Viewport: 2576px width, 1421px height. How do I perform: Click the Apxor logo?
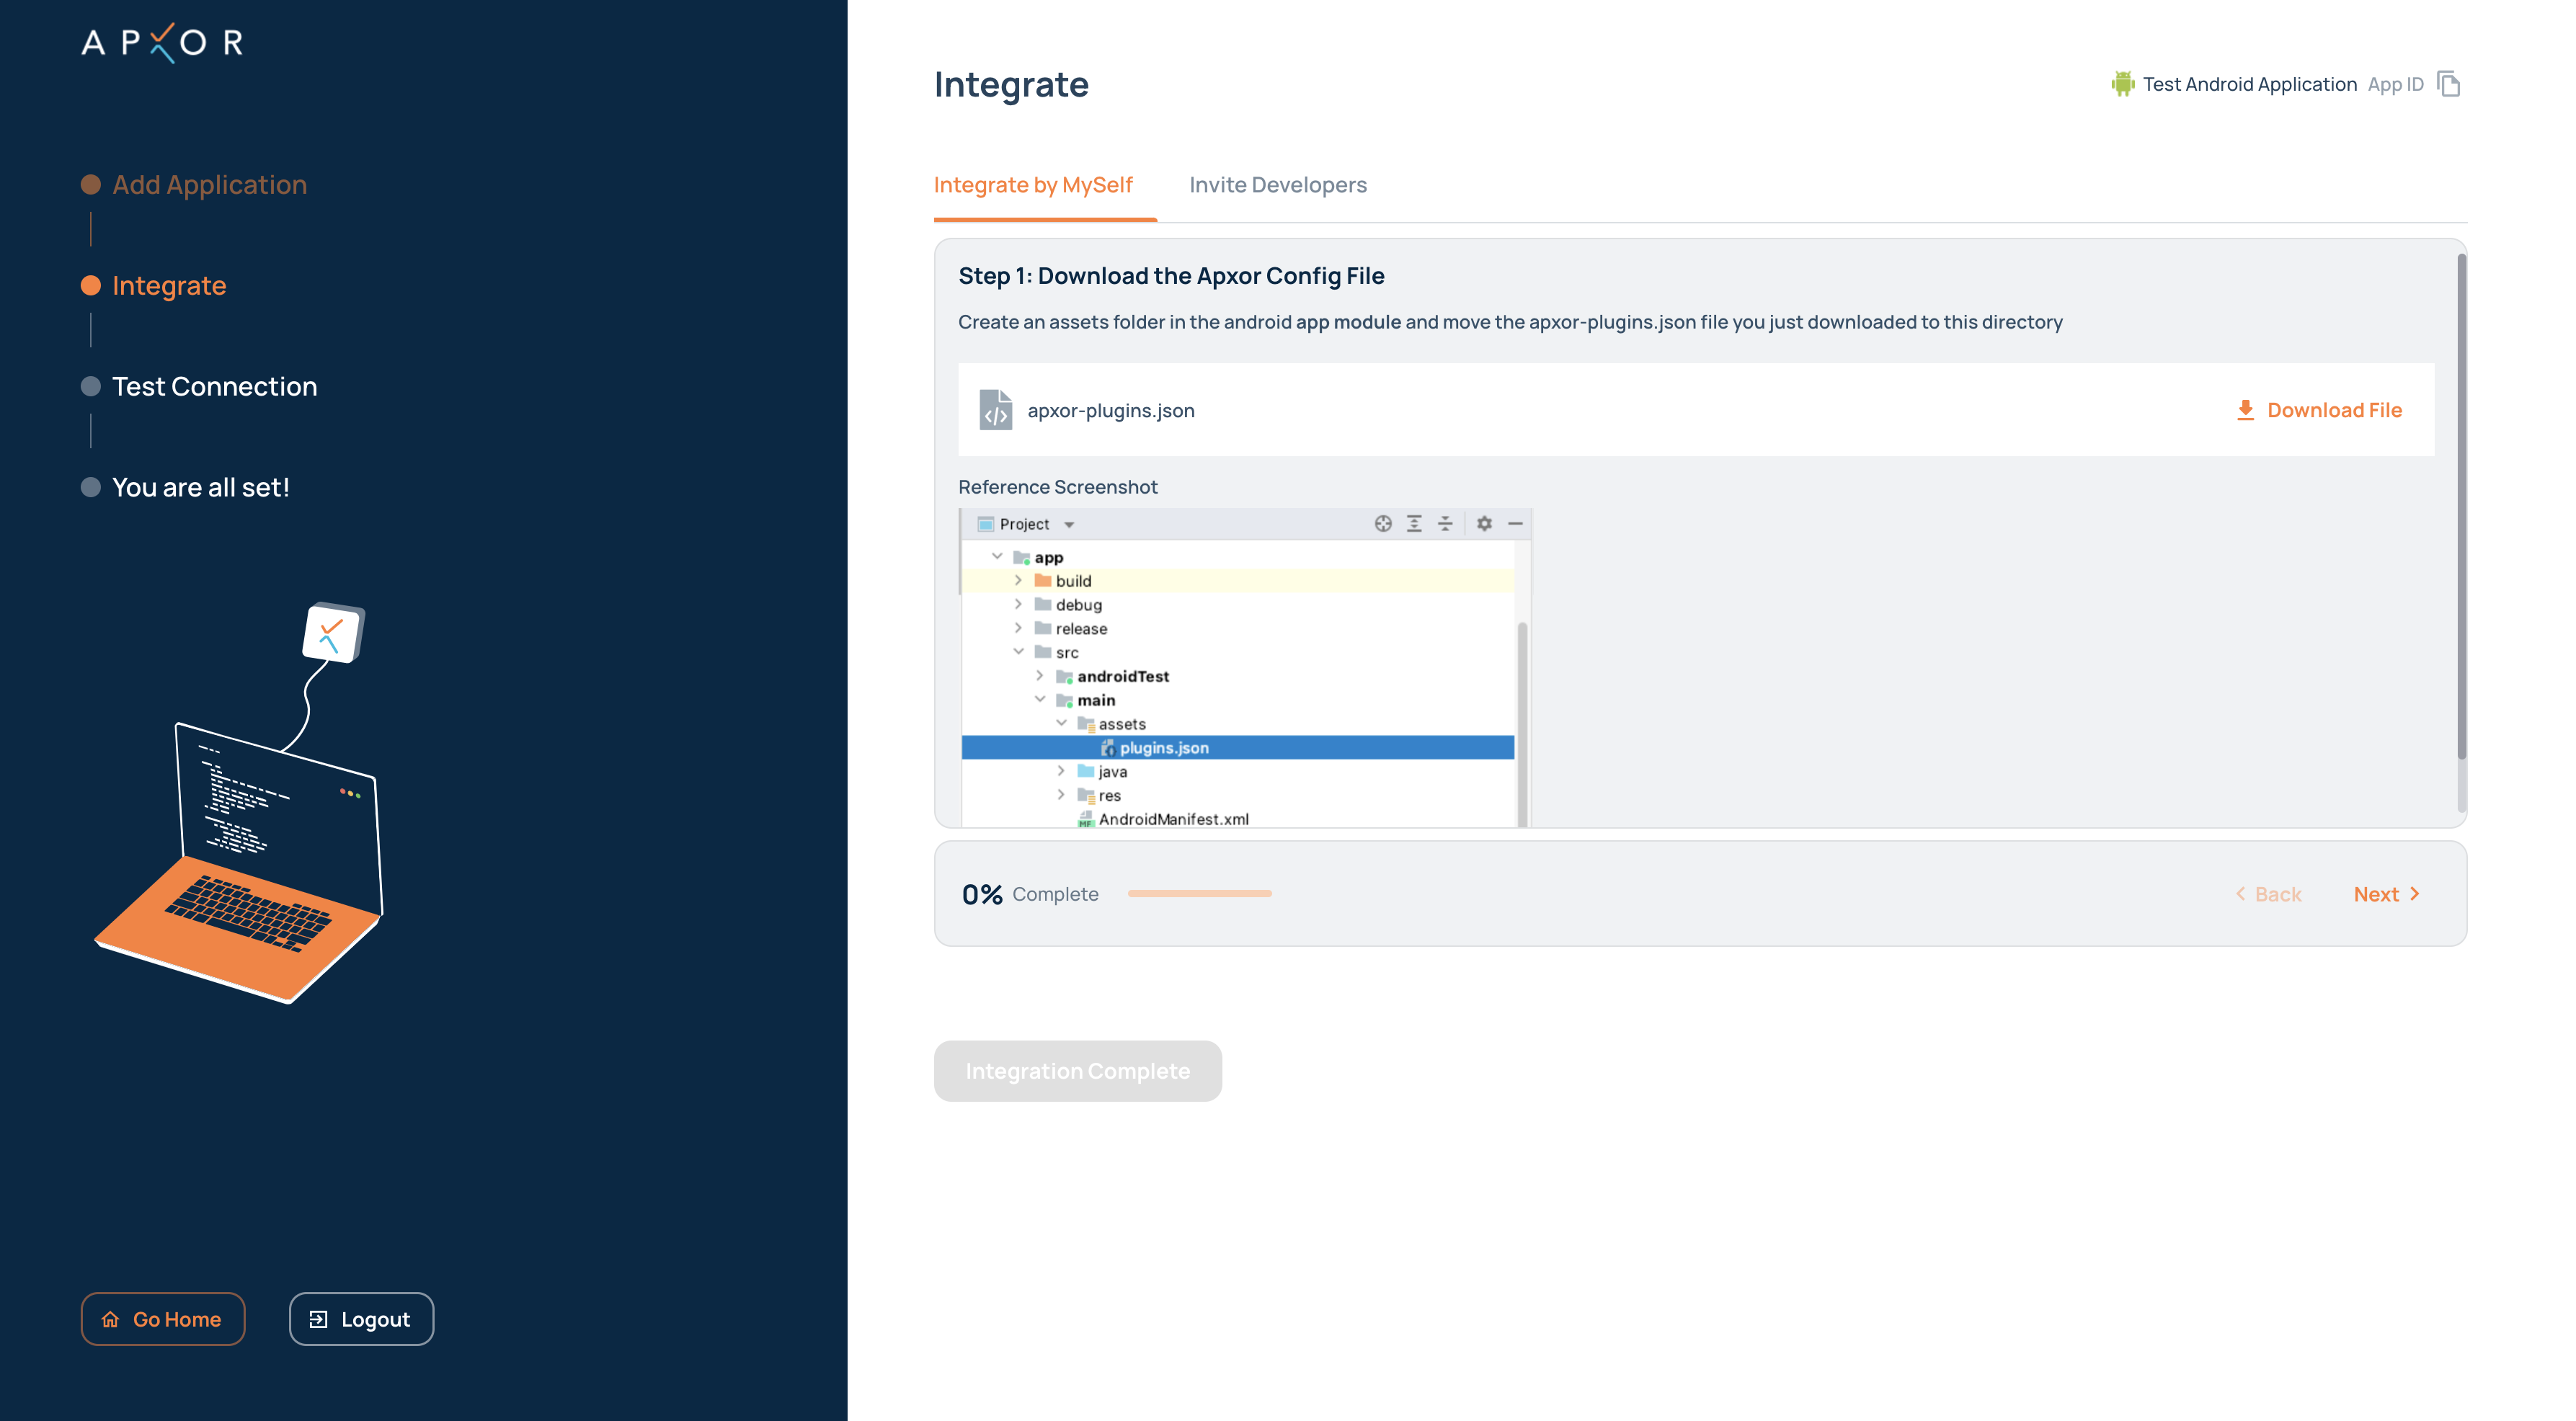(x=162, y=42)
